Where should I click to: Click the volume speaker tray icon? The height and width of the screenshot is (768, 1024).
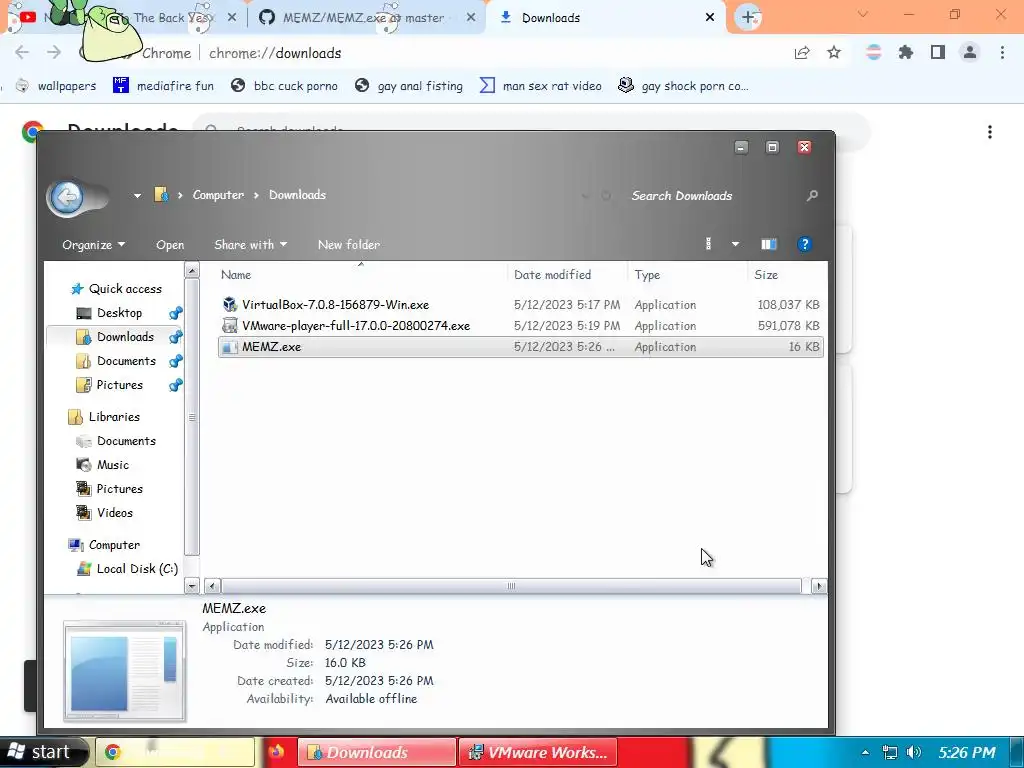[914, 752]
